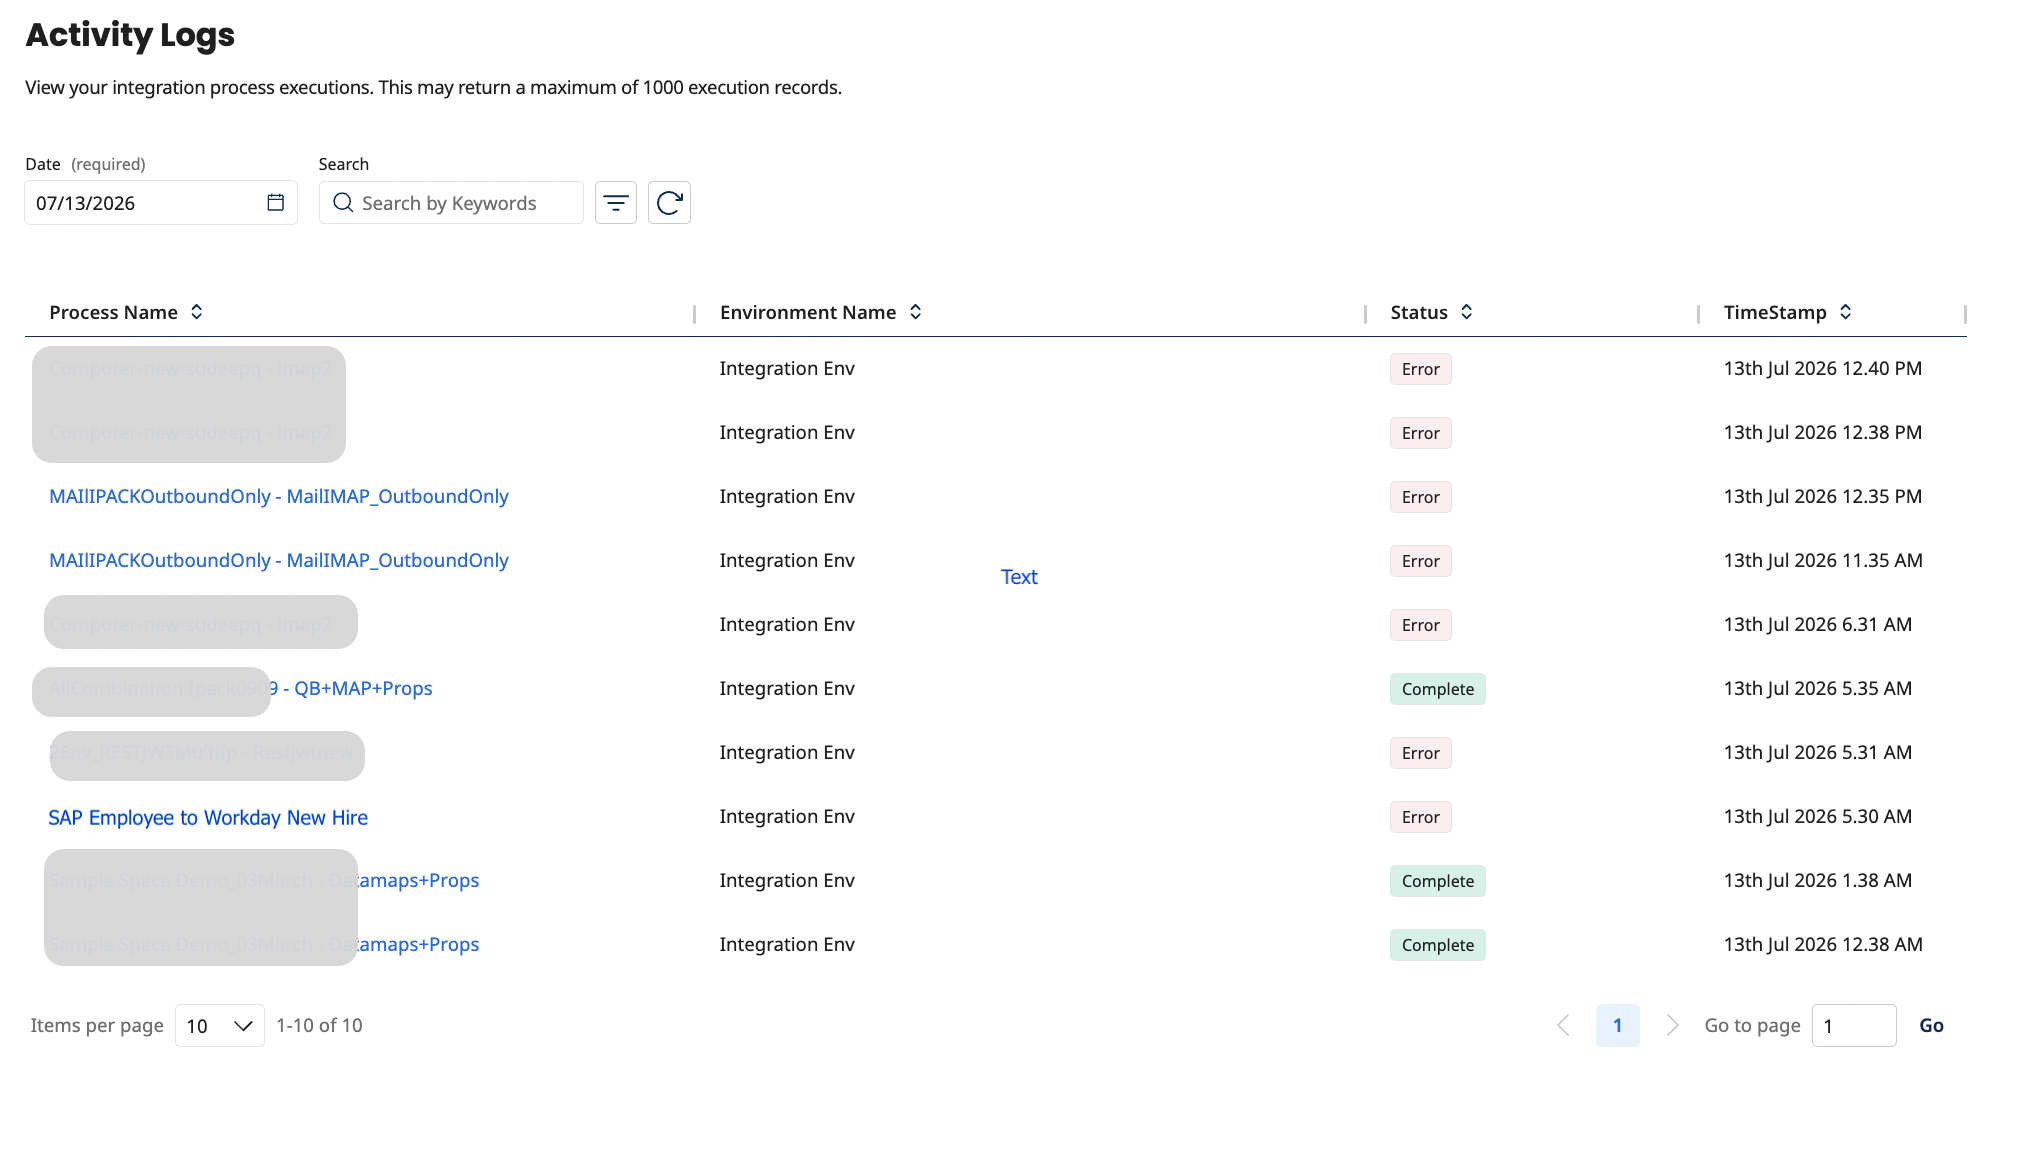Click Complete status for 5.35 AM row

[1438, 689]
